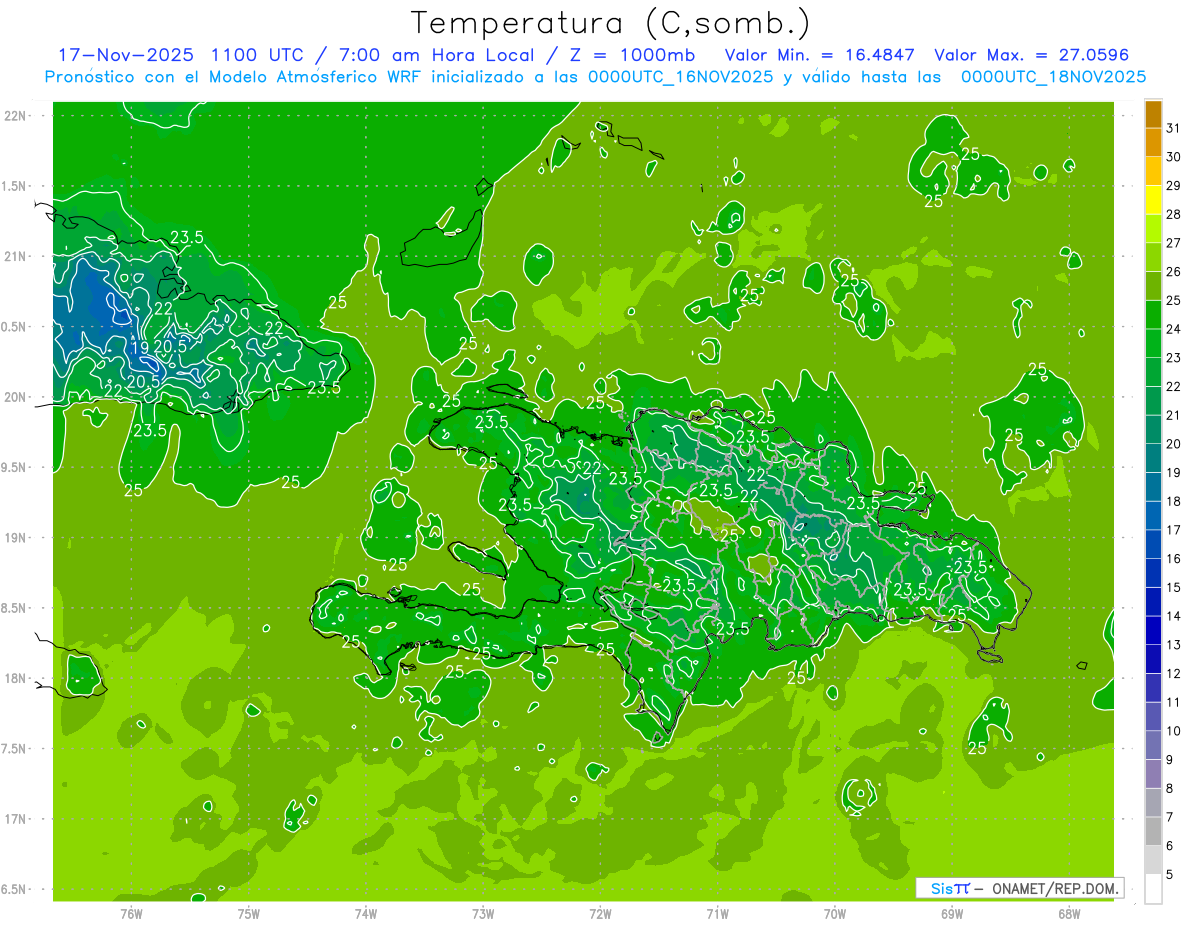Click the '73W' longitude axis label

pyautogui.click(x=483, y=914)
